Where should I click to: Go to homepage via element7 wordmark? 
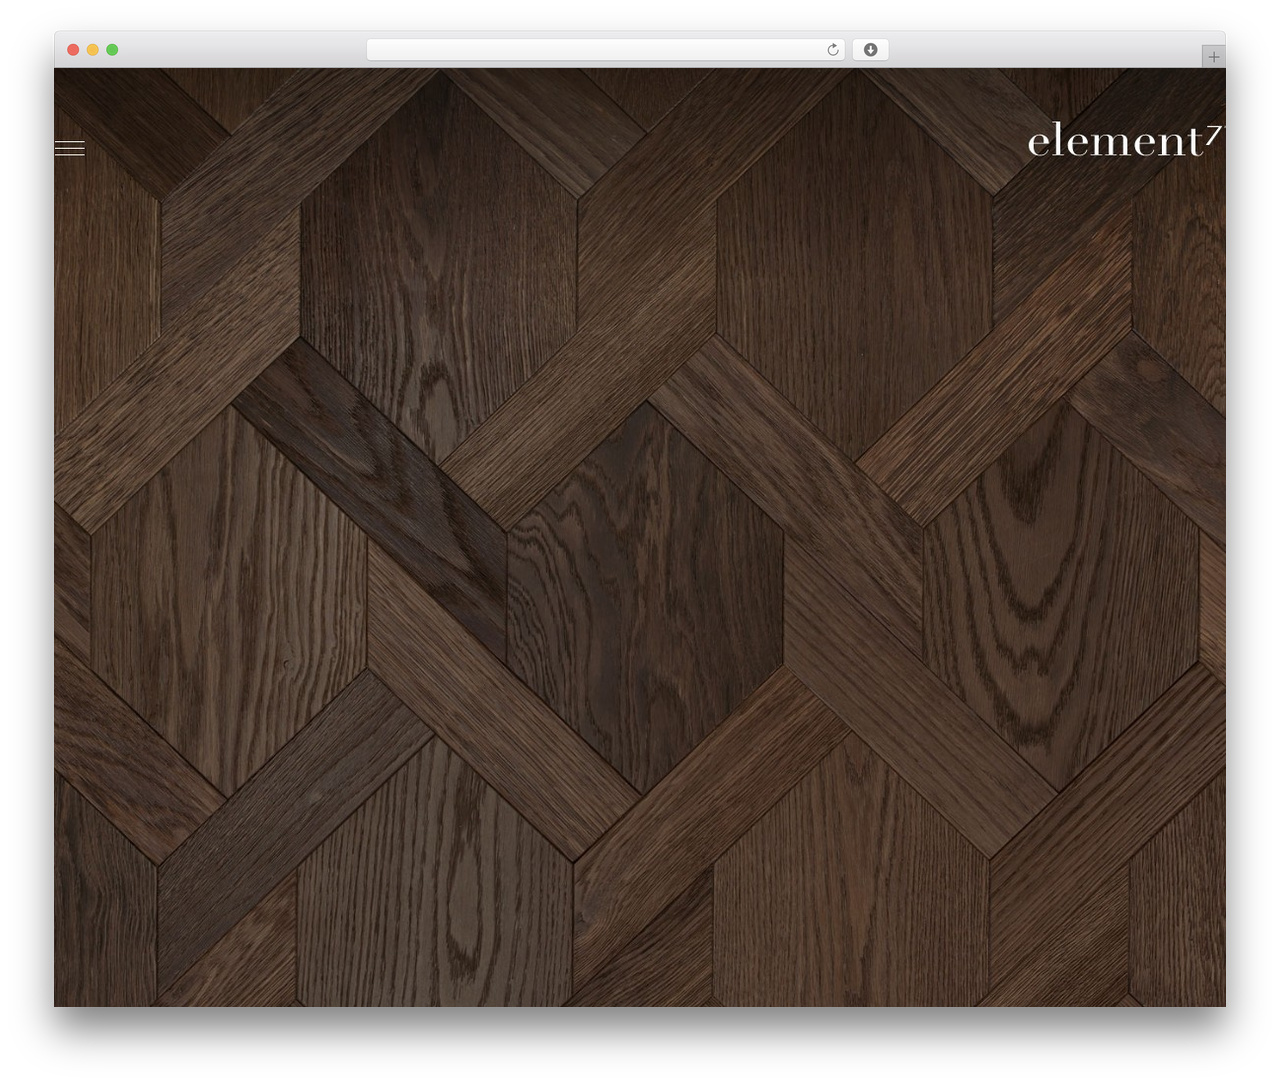(1125, 141)
